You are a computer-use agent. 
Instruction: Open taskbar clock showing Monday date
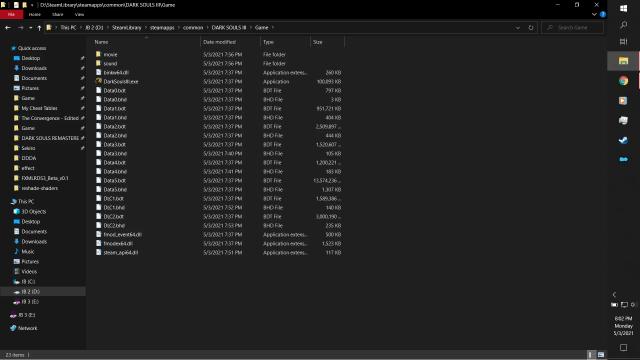click(x=623, y=326)
